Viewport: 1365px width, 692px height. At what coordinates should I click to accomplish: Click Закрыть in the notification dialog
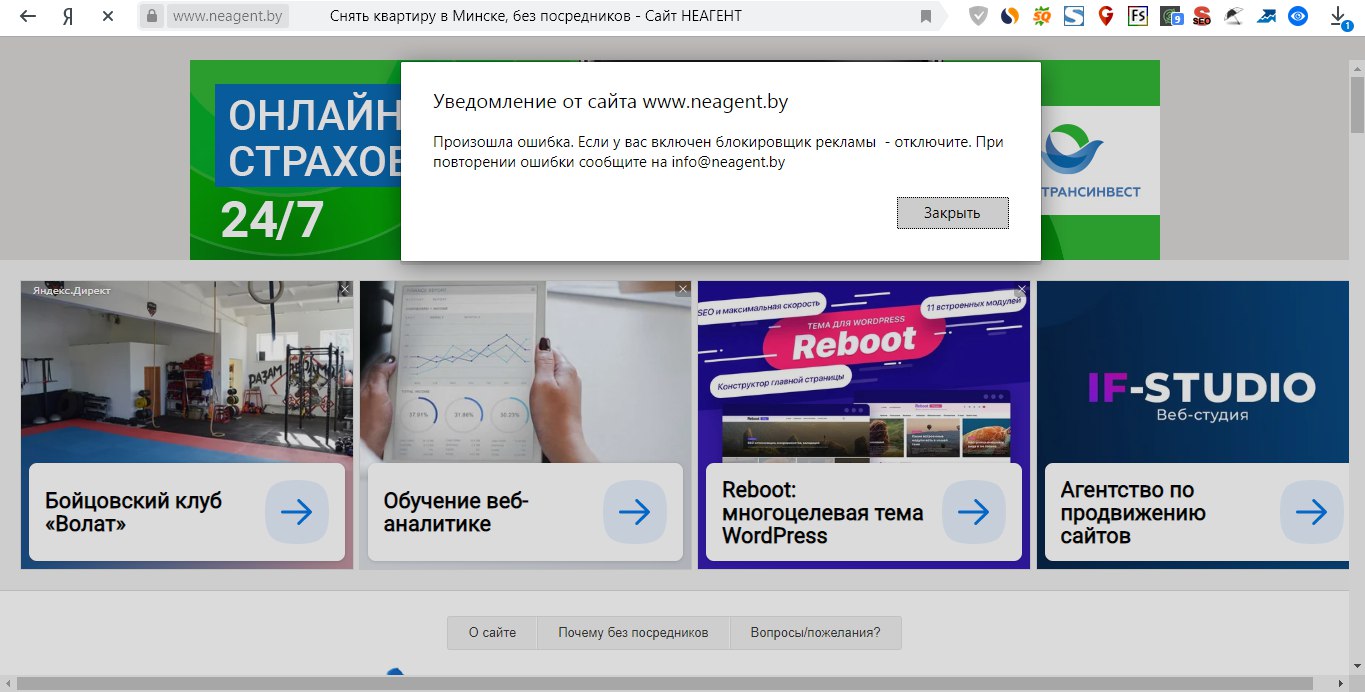(x=952, y=213)
